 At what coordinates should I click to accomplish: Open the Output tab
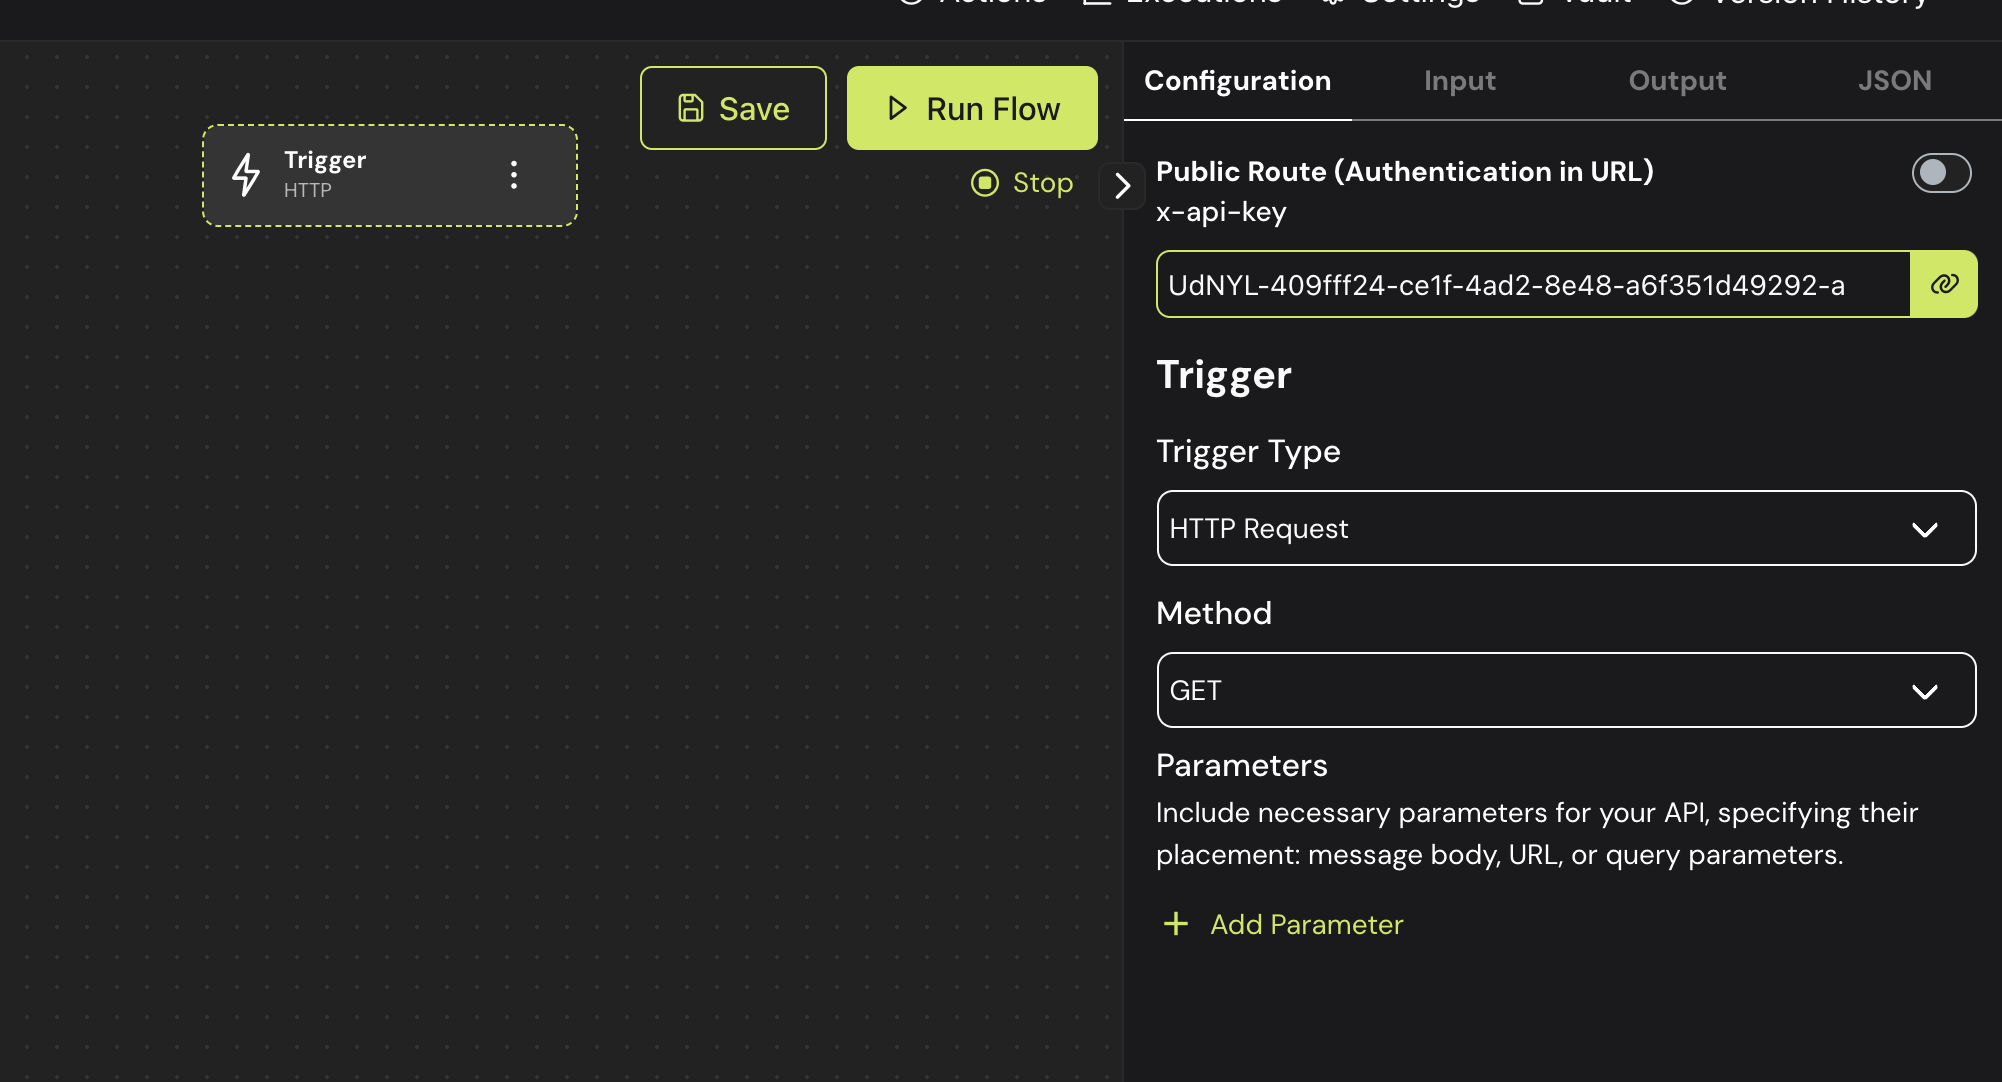pos(1677,81)
